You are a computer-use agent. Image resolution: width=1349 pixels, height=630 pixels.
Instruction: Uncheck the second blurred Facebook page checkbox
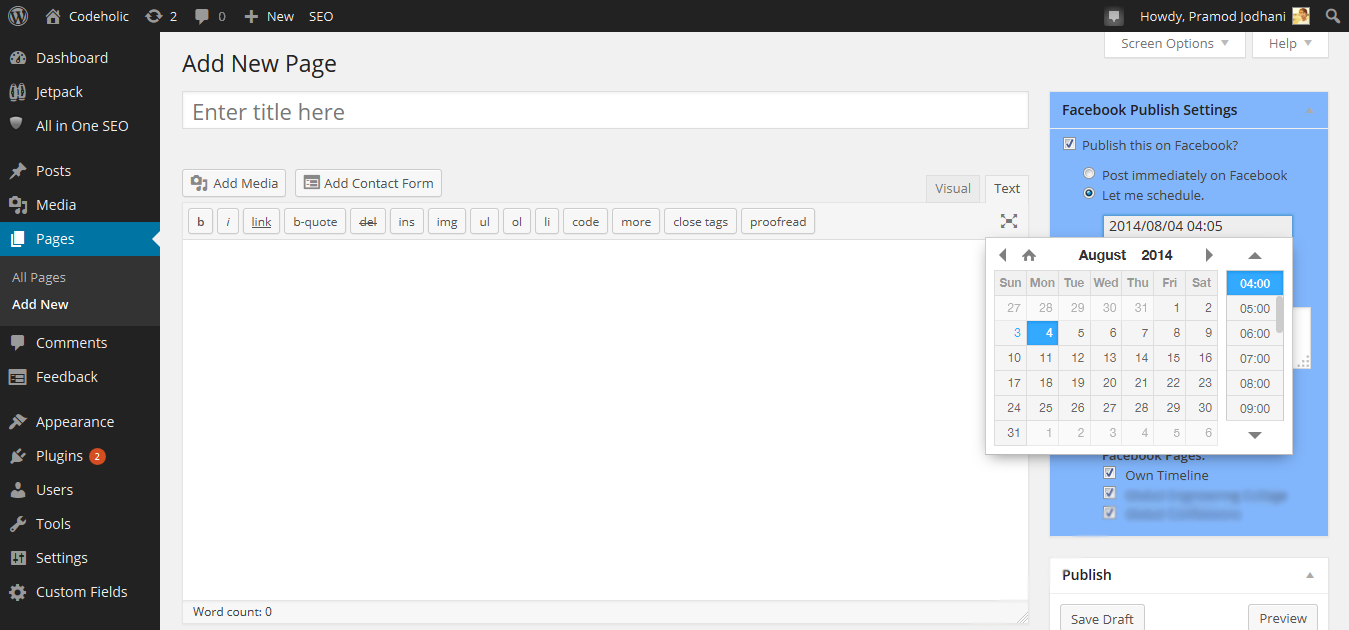[x=1109, y=493]
